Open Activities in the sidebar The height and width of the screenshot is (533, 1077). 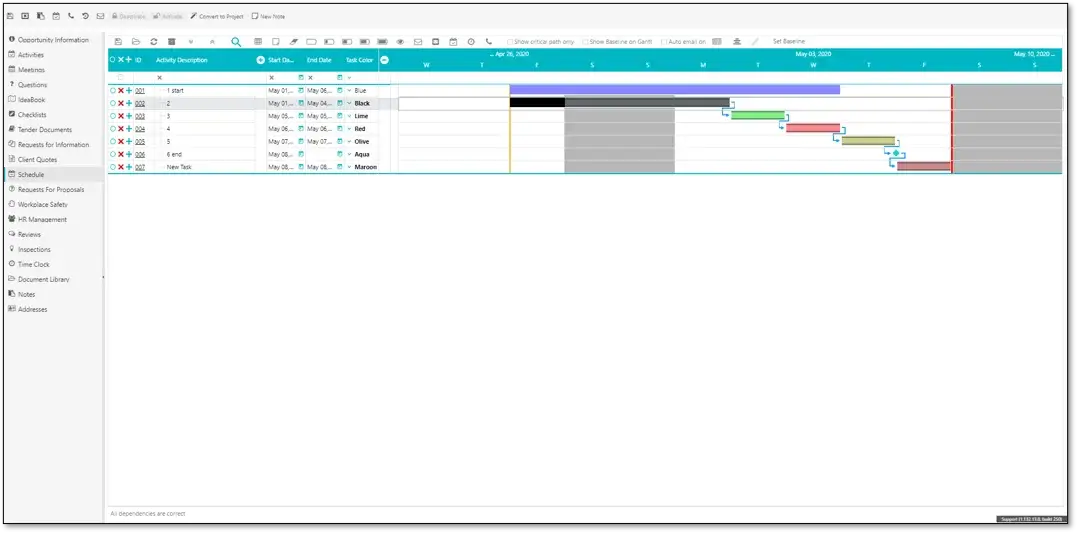tap(31, 55)
